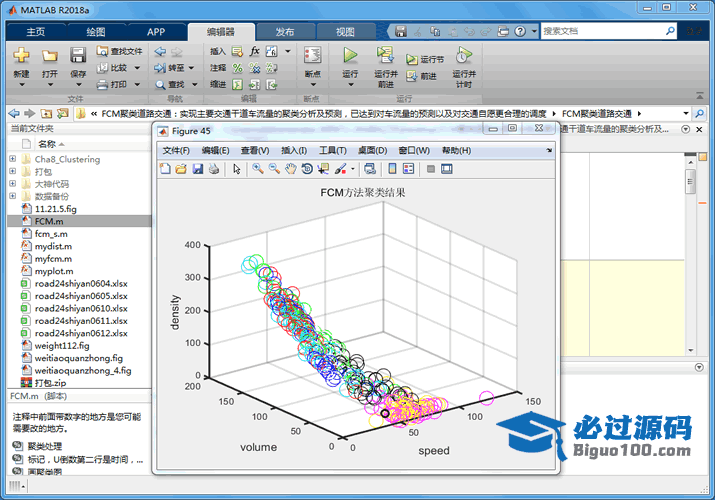Click the wrap comments icon

coord(272,68)
